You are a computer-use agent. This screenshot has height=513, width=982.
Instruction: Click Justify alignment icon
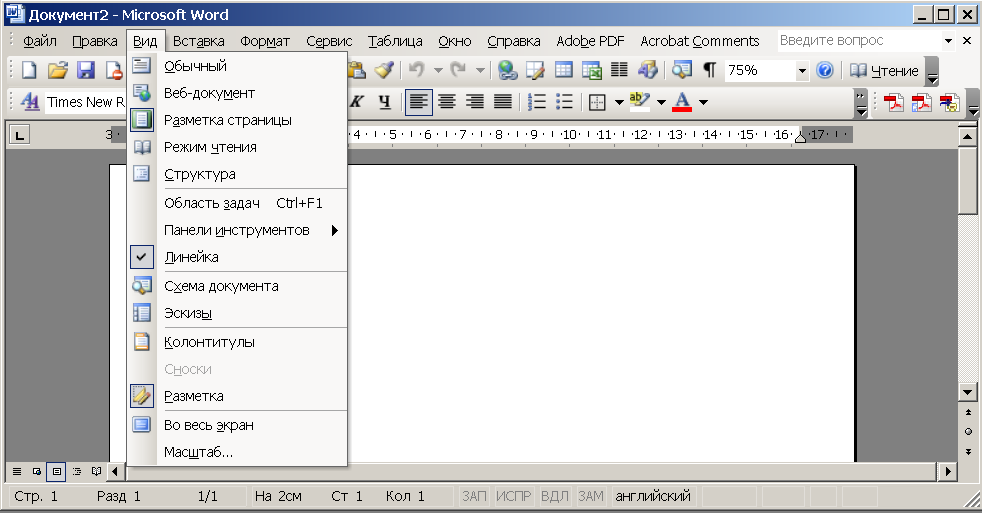pyautogui.click(x=503, y=101)
